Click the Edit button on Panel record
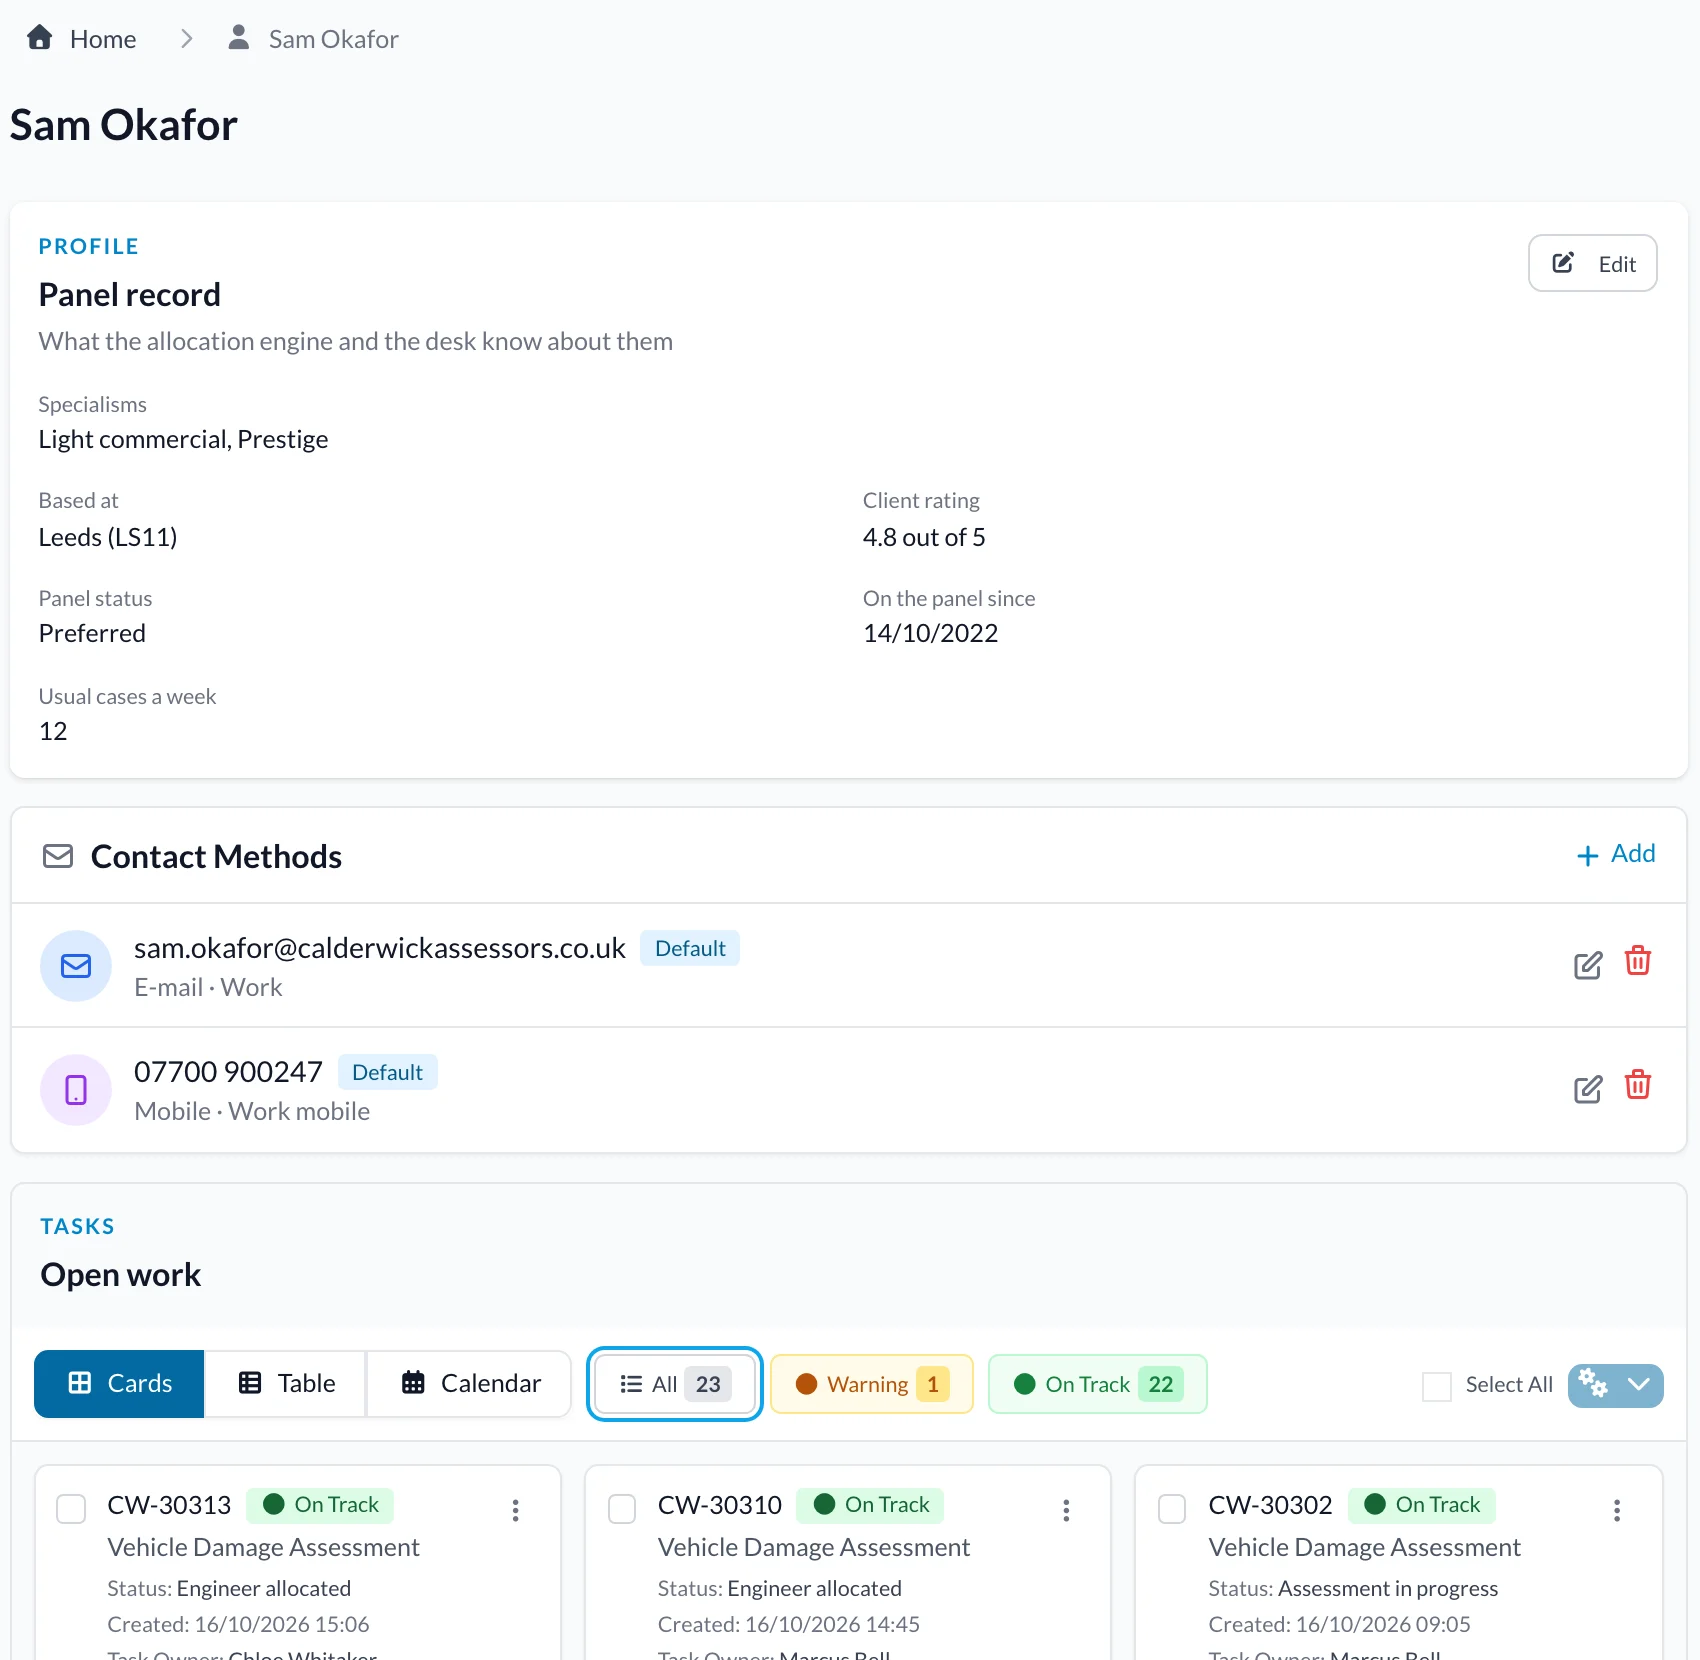The image size is (1700, 1660). [x=1592, y=263]
